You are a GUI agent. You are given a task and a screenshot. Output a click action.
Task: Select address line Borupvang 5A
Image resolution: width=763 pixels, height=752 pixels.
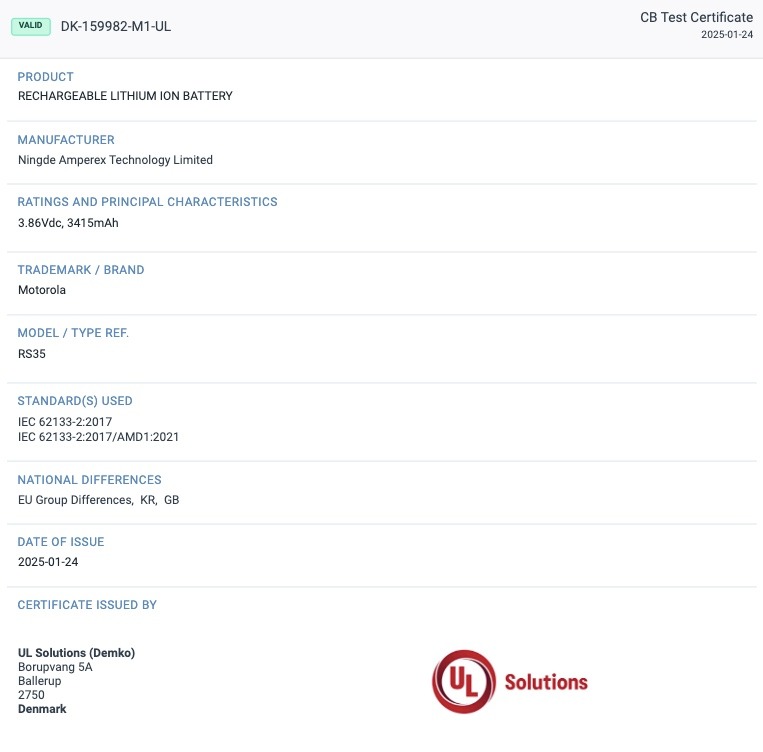(55, 667)
